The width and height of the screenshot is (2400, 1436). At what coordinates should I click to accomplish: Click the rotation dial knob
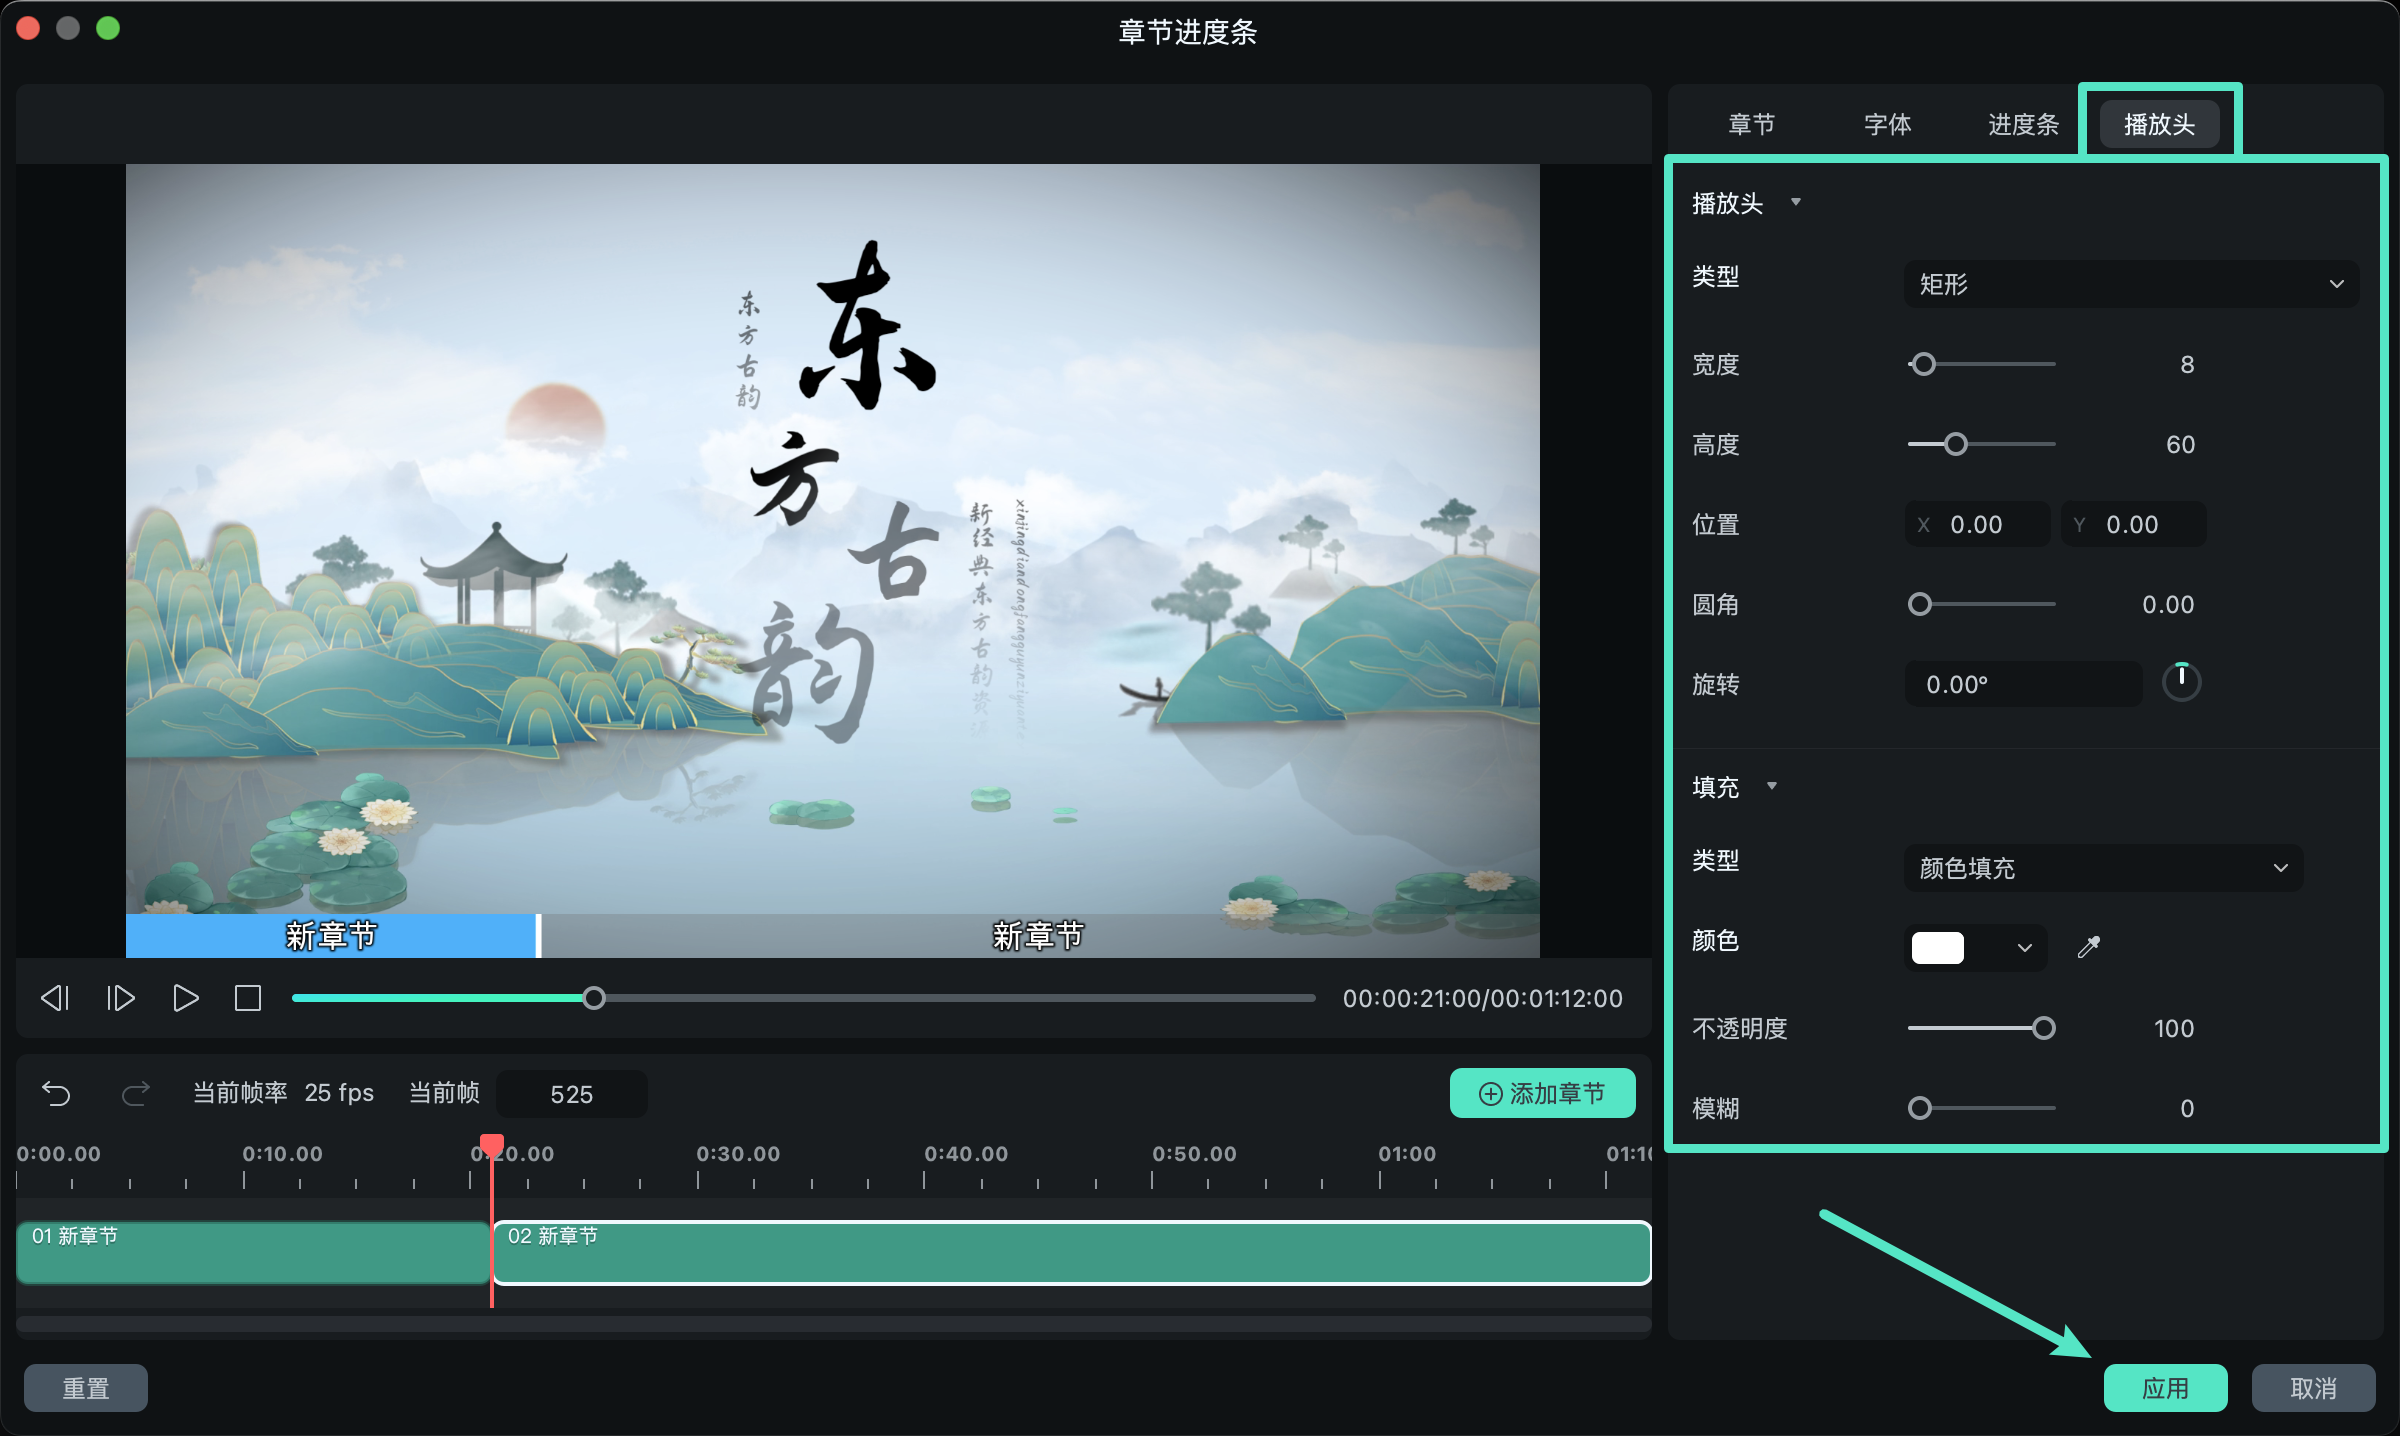[2182, 683]
